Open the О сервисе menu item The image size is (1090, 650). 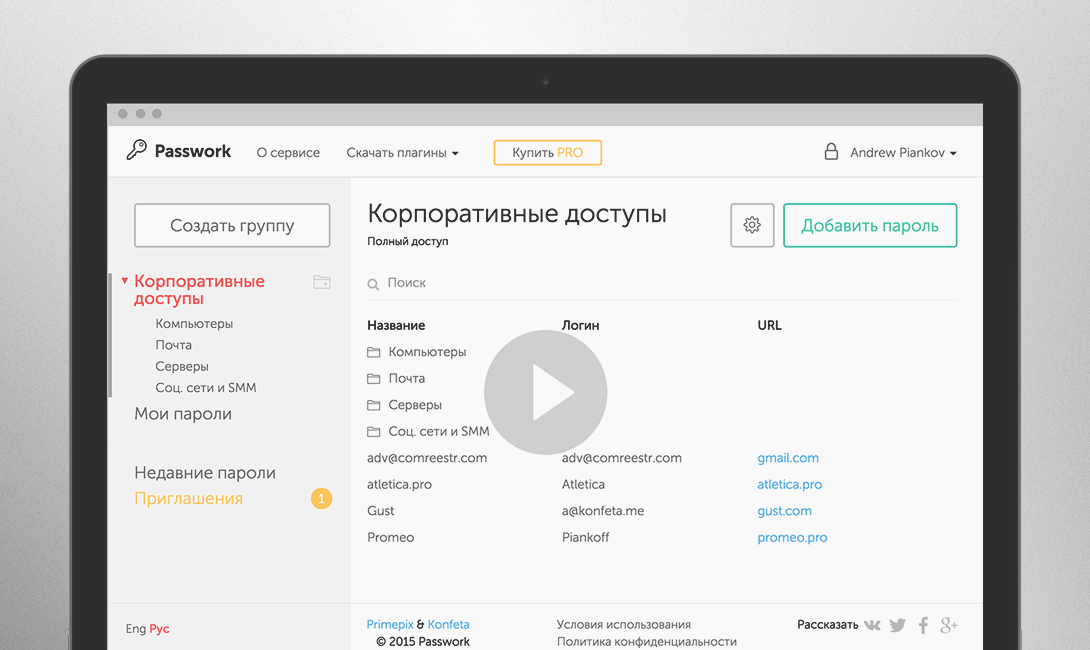pos(288,153)
